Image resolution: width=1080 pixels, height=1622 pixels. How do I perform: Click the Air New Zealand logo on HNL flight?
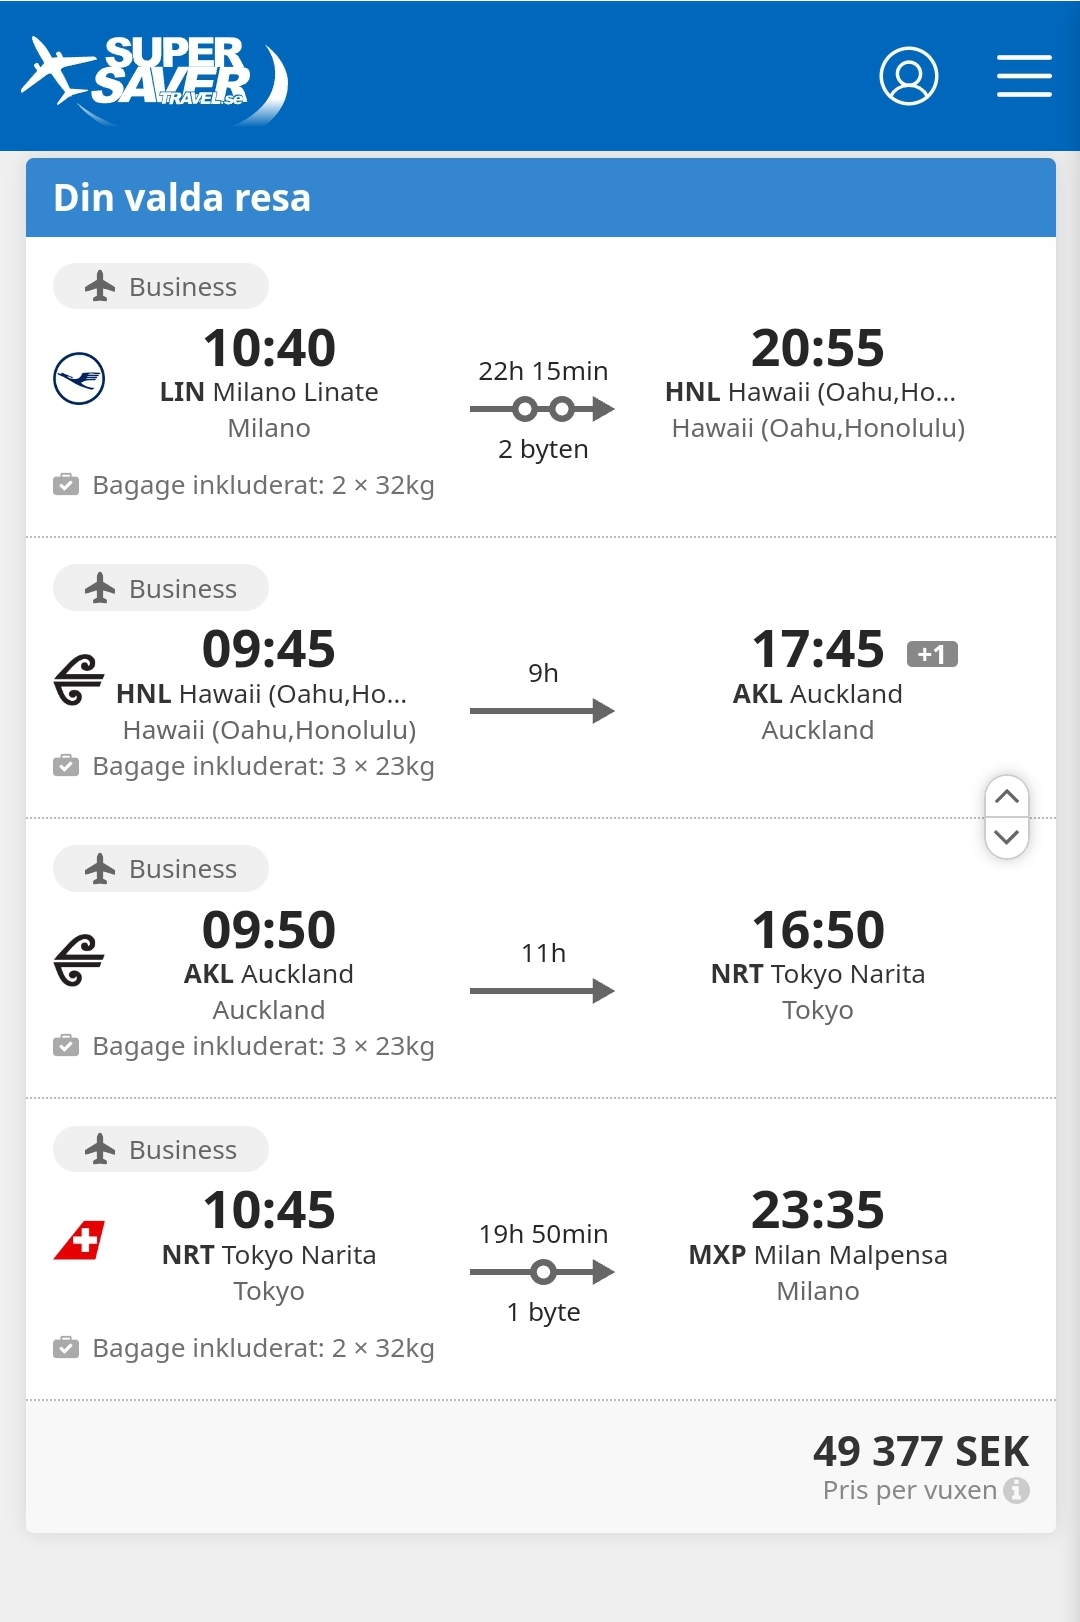pyautogui.click(x=79, y=680)
